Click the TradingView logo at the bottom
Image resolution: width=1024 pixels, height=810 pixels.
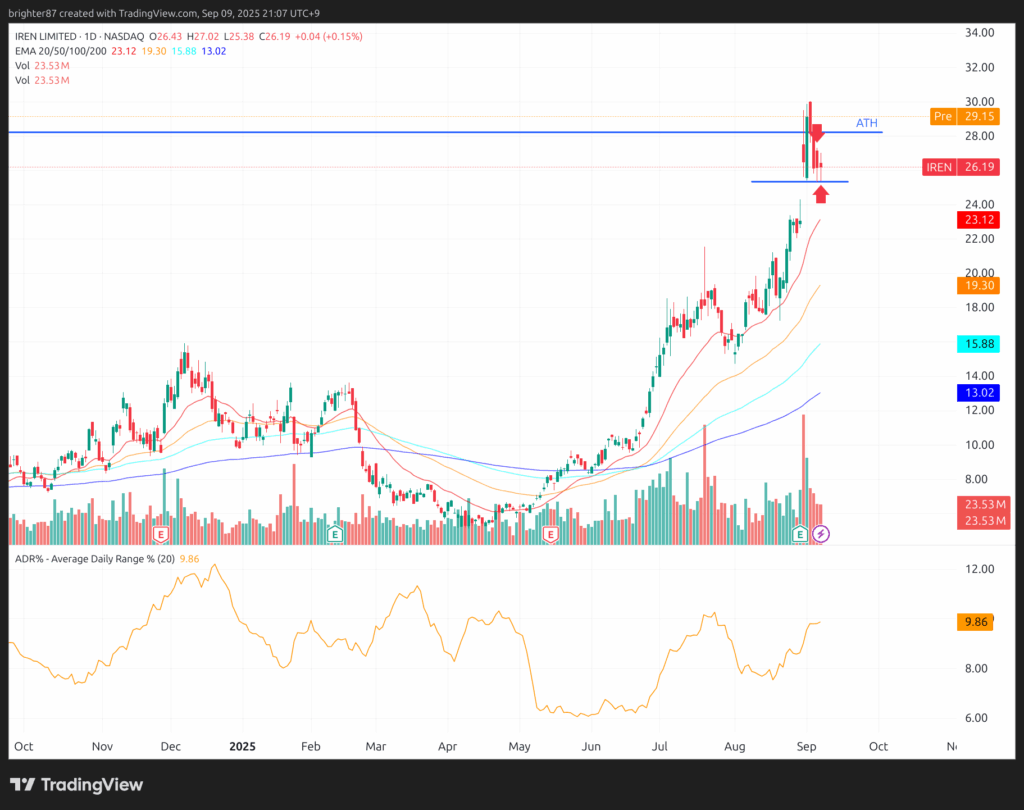click(77, 785)
